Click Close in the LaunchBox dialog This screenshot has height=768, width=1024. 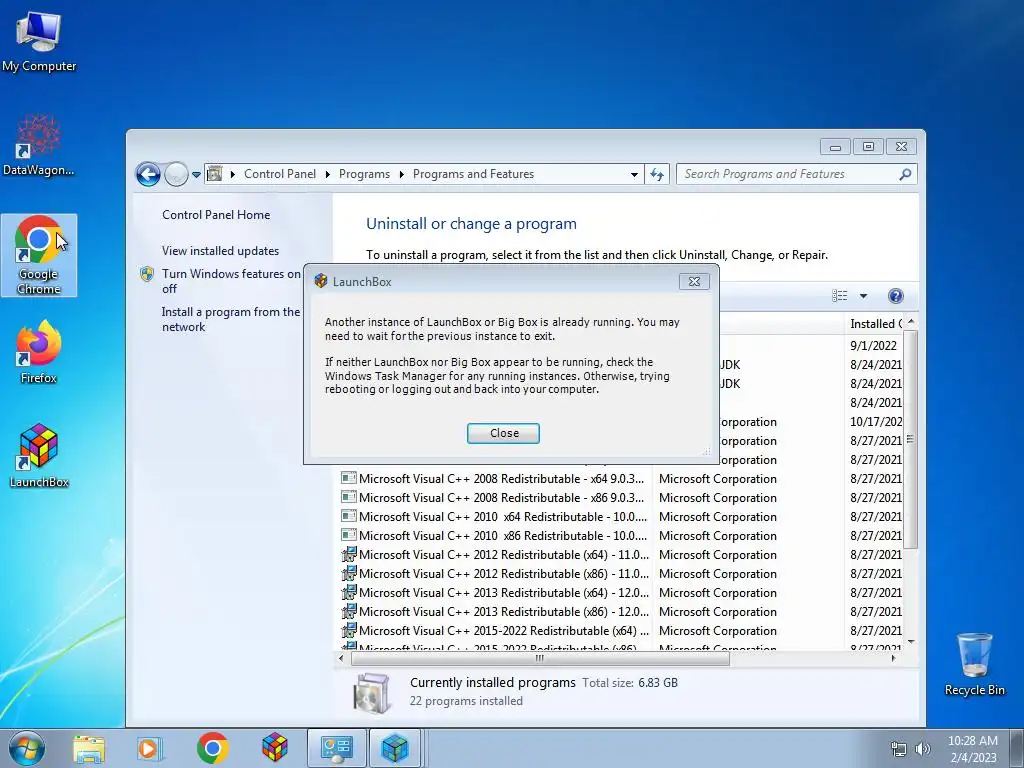point(504,433)
